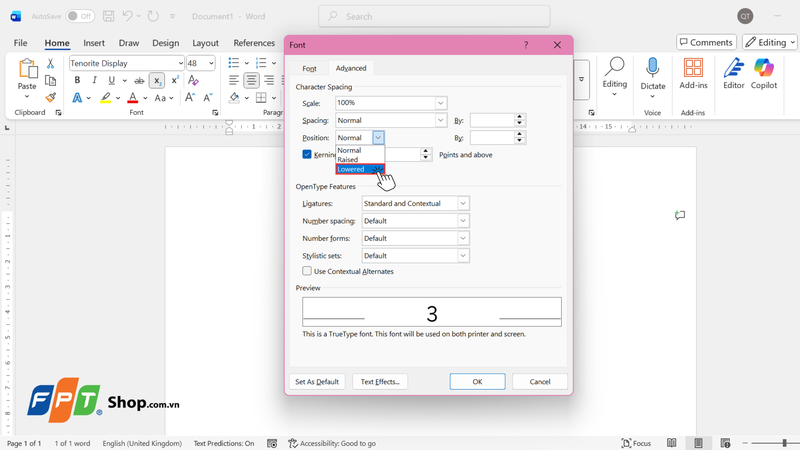Choose Lowered in the Position list
Viewport: 800px width, 450px height.
(x=360, y=169)
